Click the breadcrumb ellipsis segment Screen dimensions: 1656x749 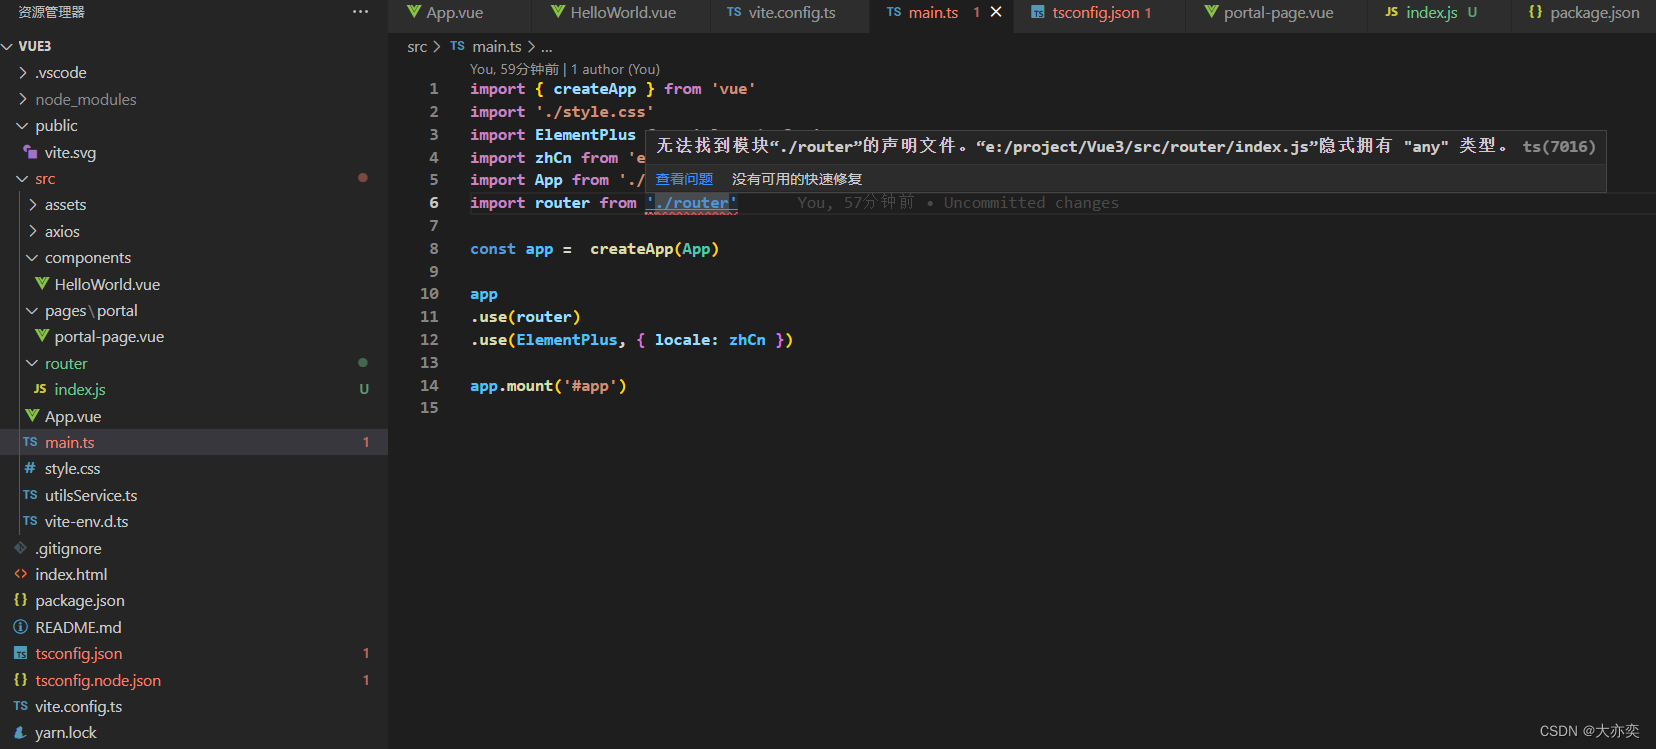[x=547, y=46]
